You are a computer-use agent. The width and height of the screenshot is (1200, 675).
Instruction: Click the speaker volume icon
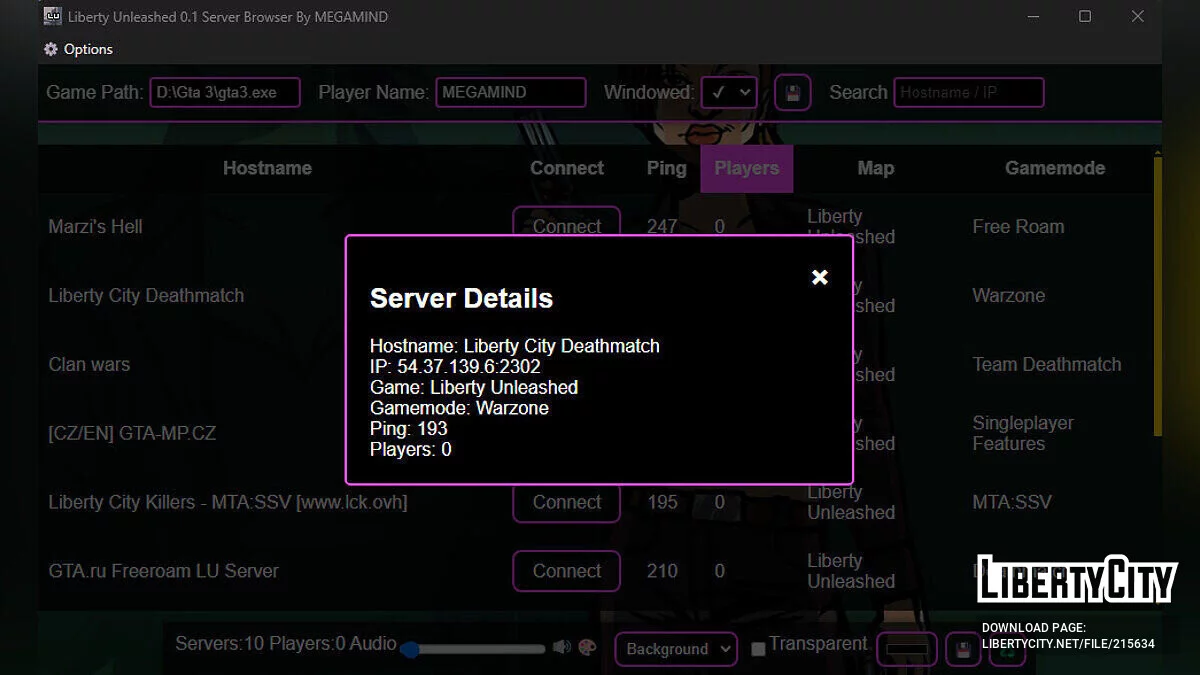click(562, 647)
